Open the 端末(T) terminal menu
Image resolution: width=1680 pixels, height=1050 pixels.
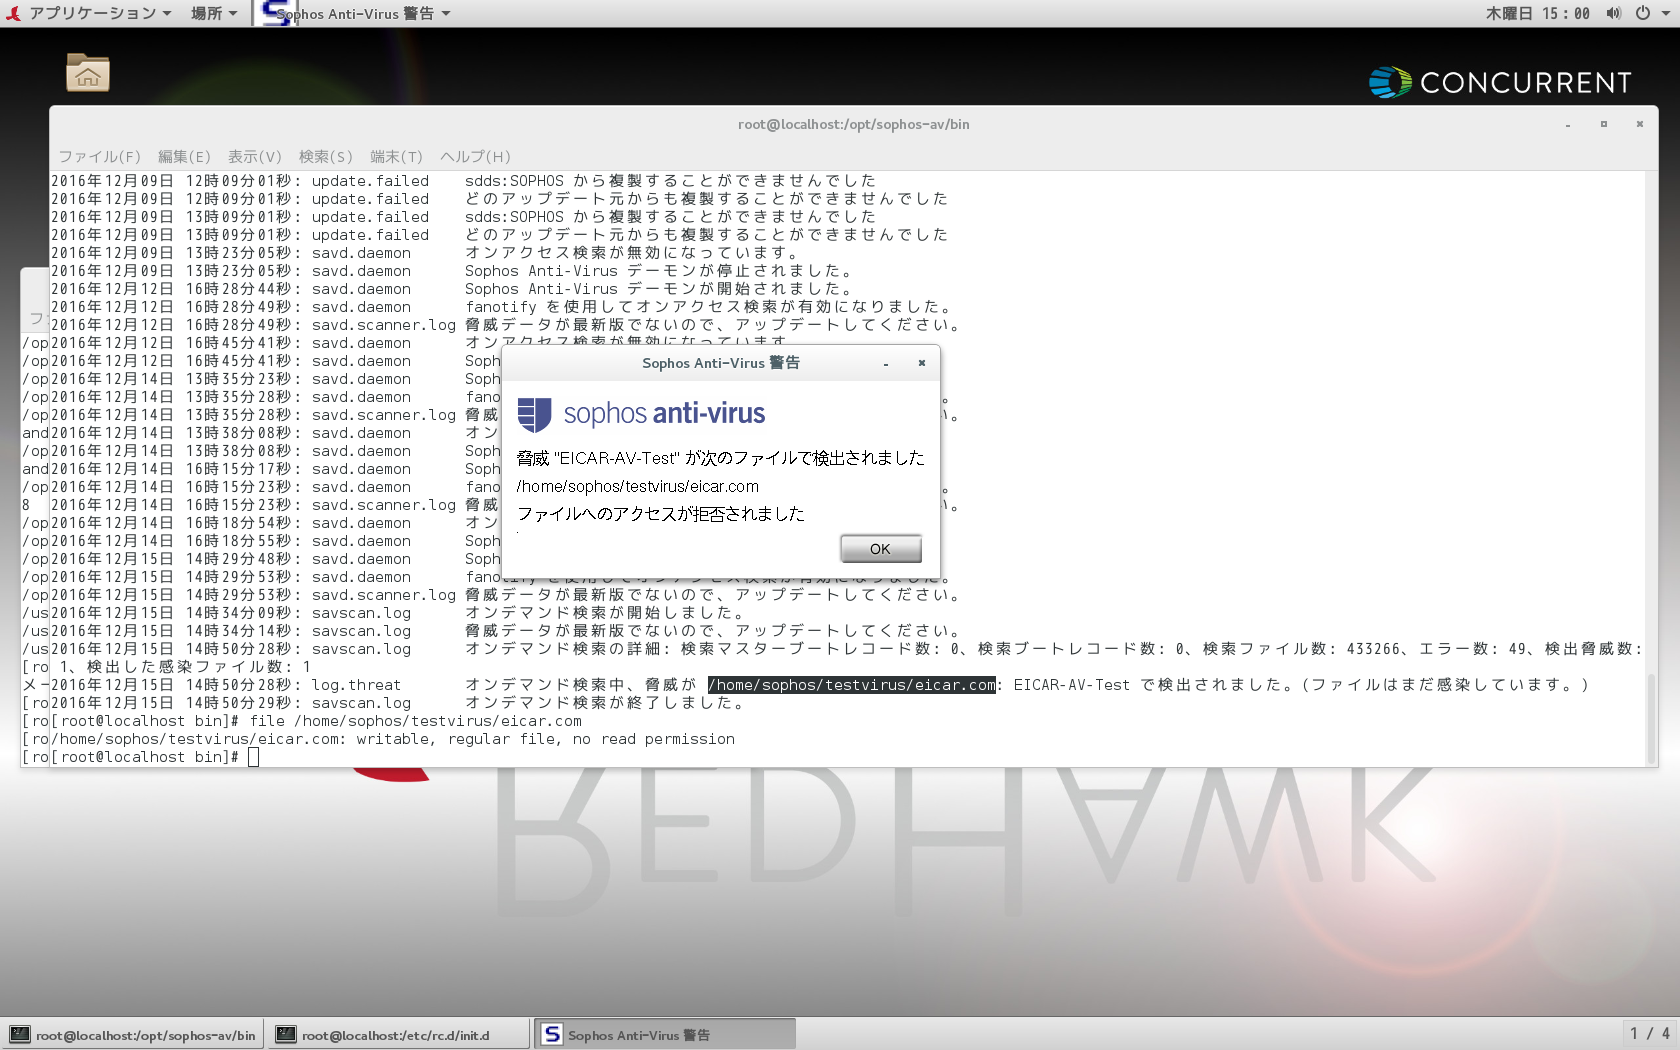tap(397, 156)
